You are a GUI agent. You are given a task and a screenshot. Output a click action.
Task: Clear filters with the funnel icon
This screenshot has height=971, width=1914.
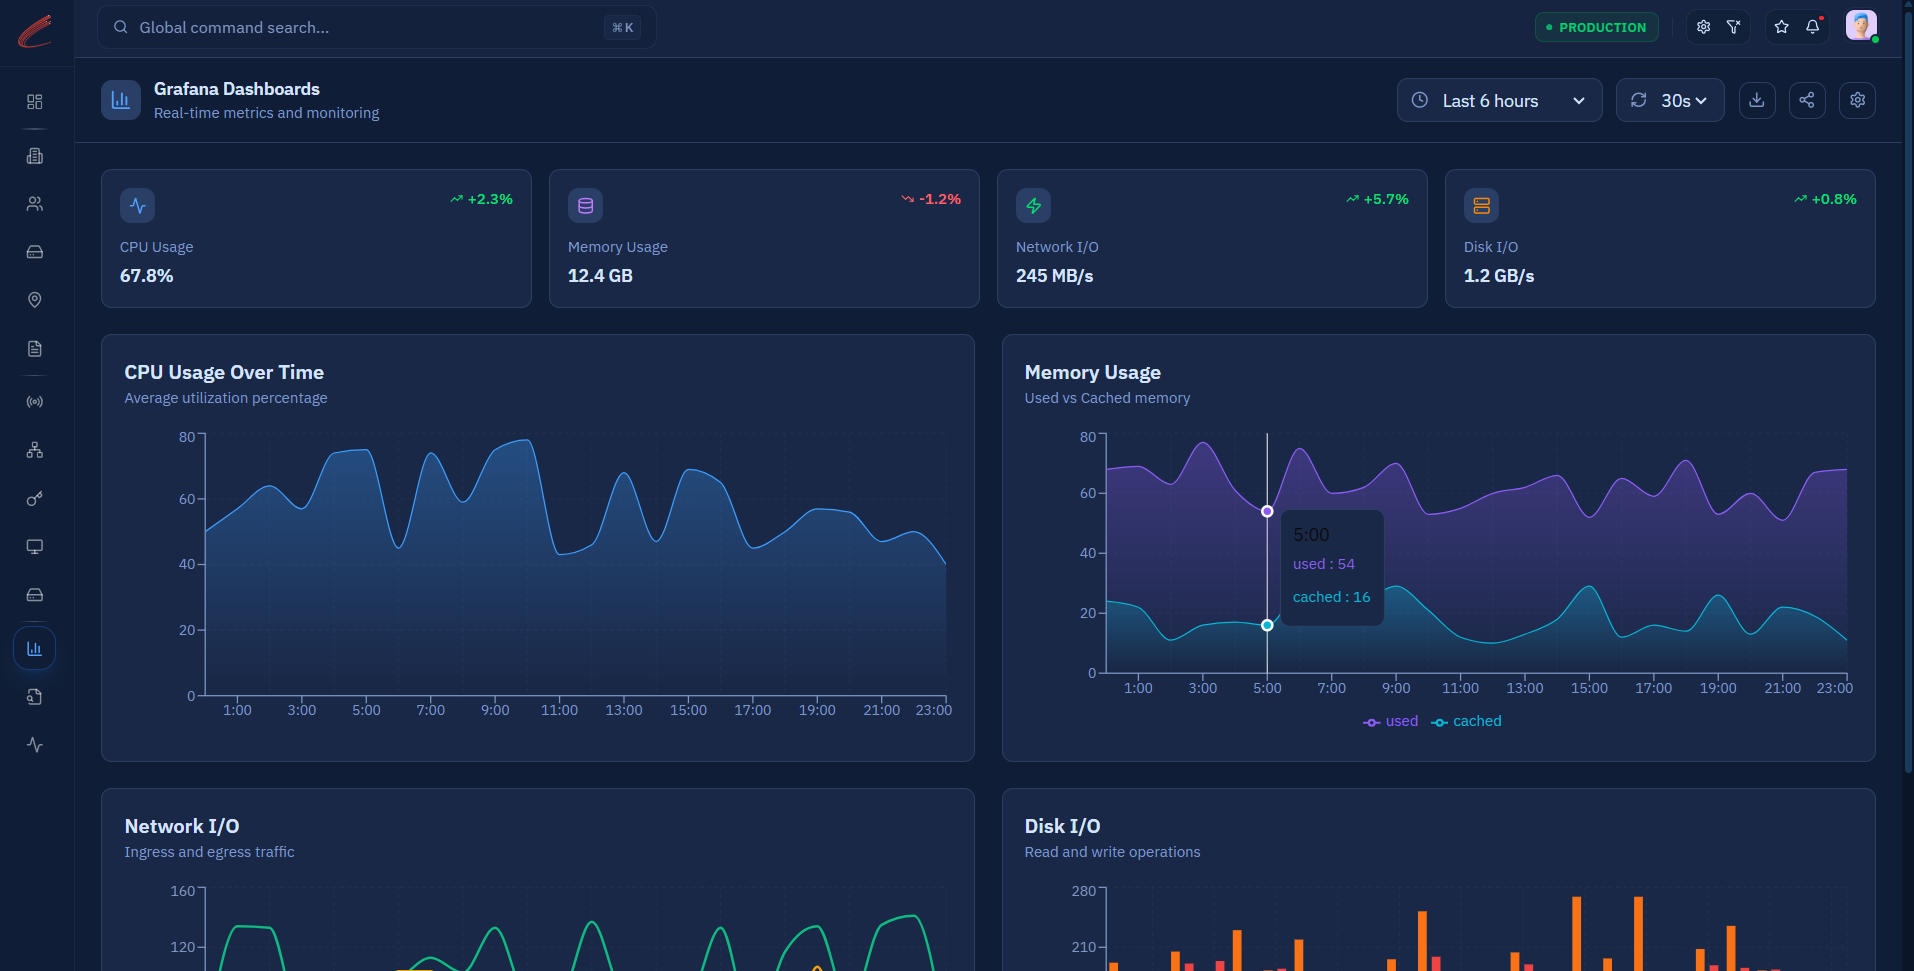(1734, 27)
